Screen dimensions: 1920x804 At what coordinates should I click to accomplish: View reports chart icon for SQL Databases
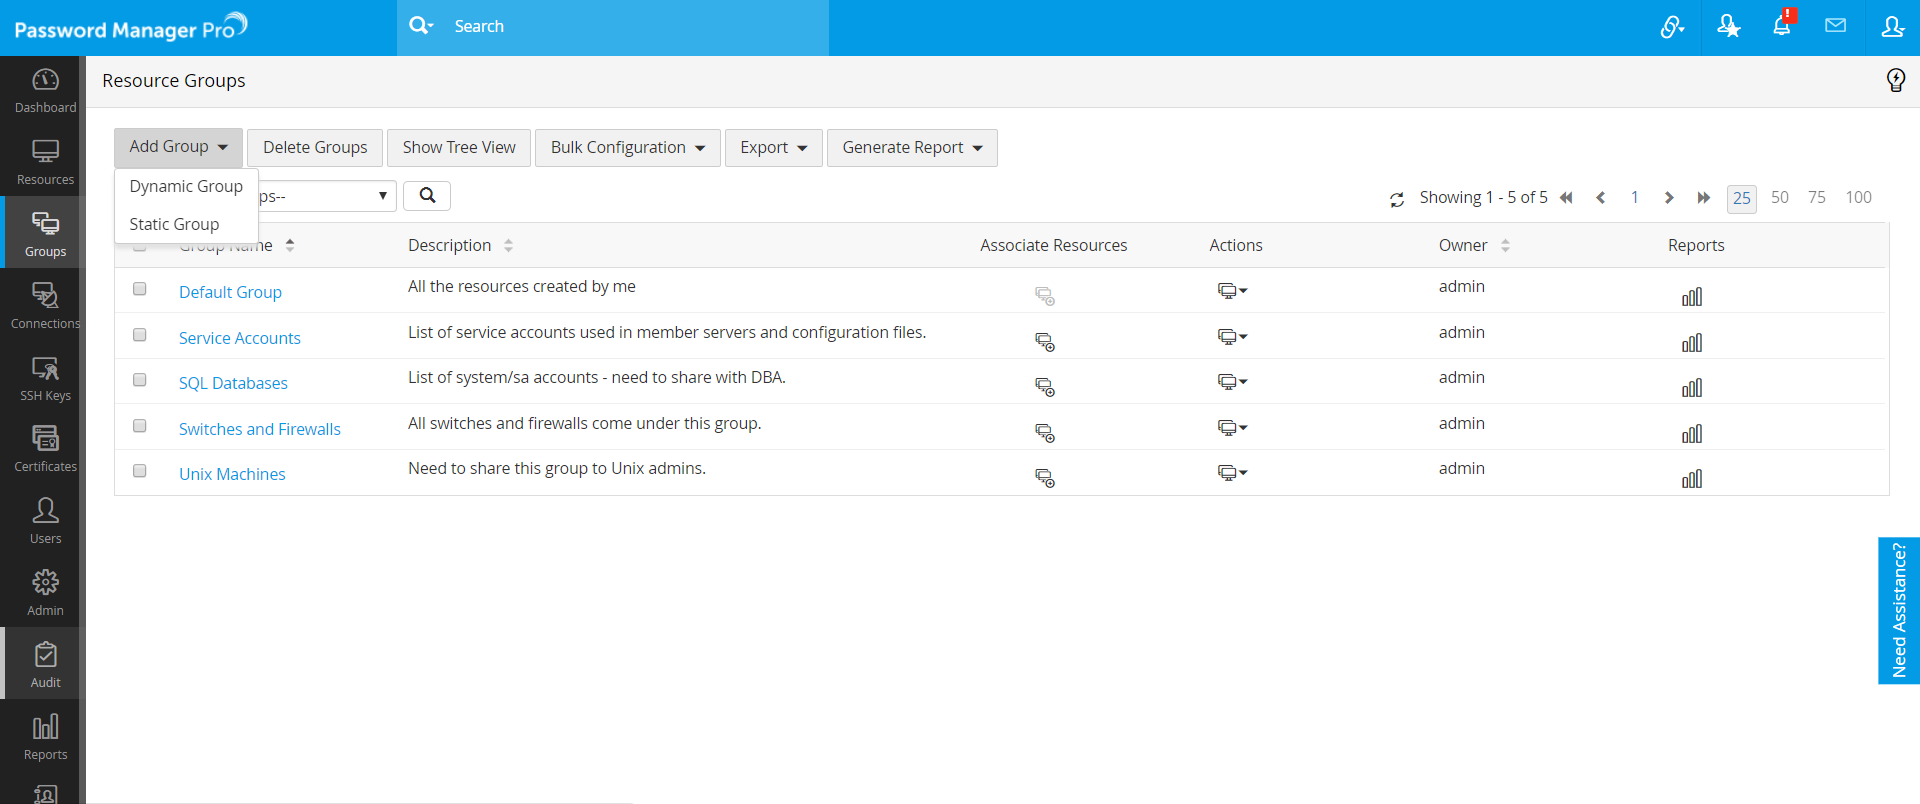1692,388
